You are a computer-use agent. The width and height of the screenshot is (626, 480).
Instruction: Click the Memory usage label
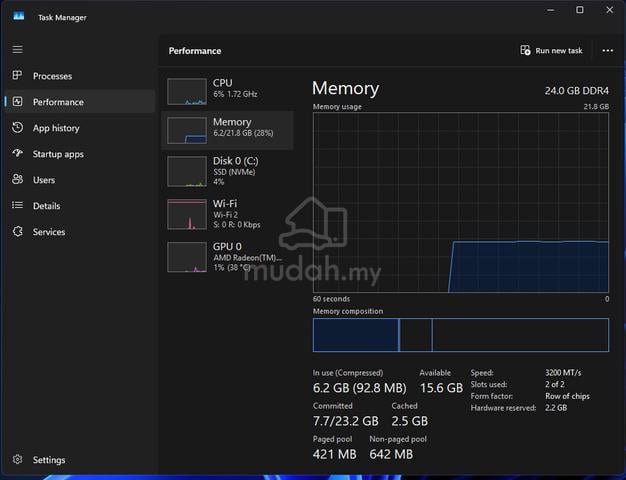click(337, 107)
